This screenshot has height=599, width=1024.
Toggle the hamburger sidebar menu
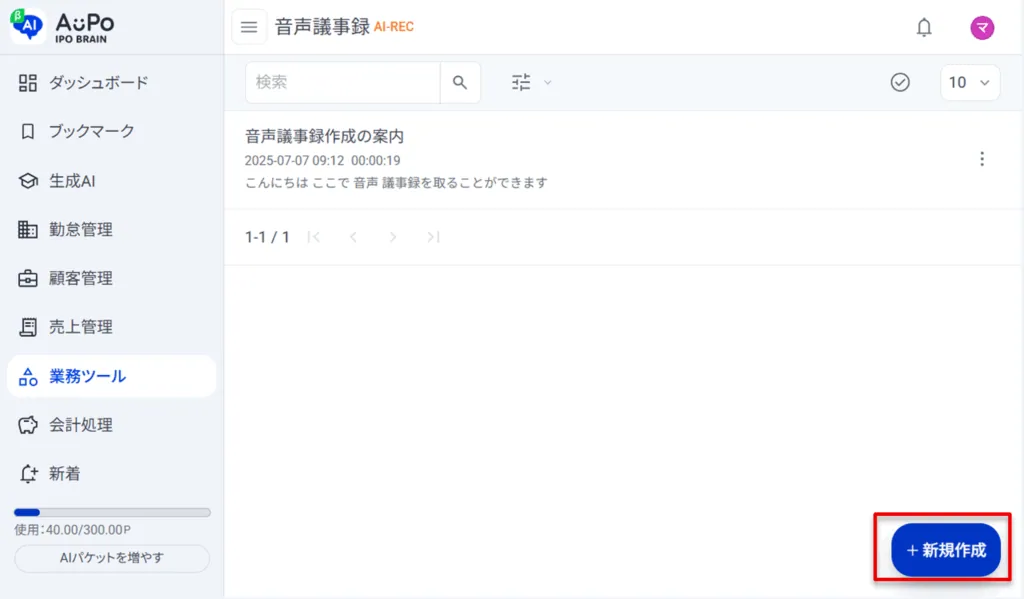click(x=249, y=27)
